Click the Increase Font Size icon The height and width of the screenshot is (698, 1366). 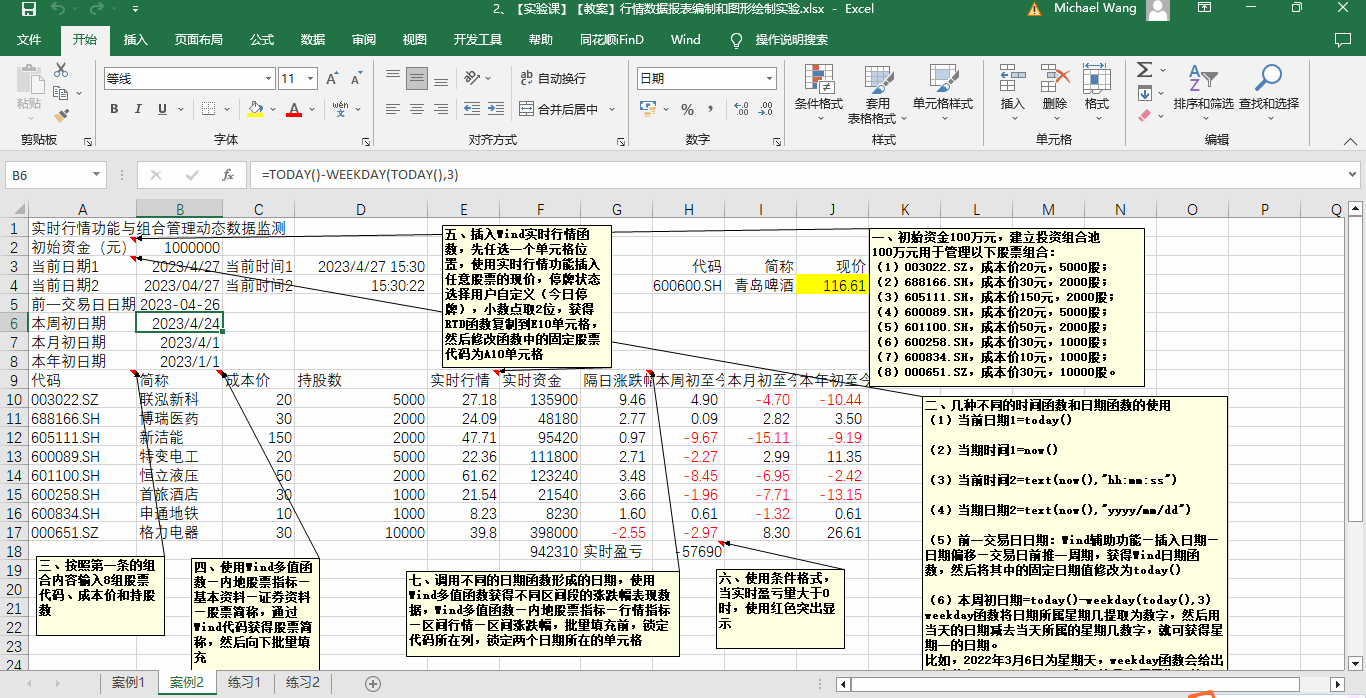click(331, 79)
